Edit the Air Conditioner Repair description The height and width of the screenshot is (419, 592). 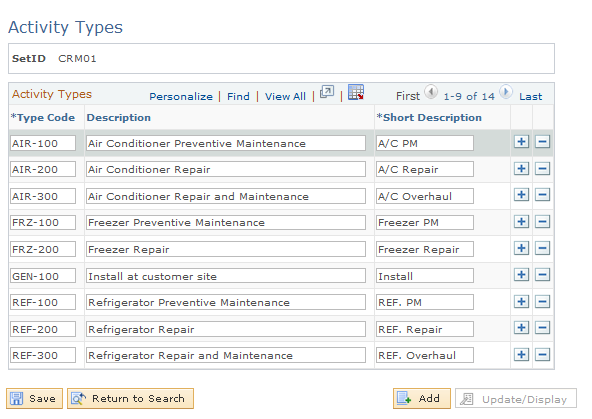tap(226, 169)
